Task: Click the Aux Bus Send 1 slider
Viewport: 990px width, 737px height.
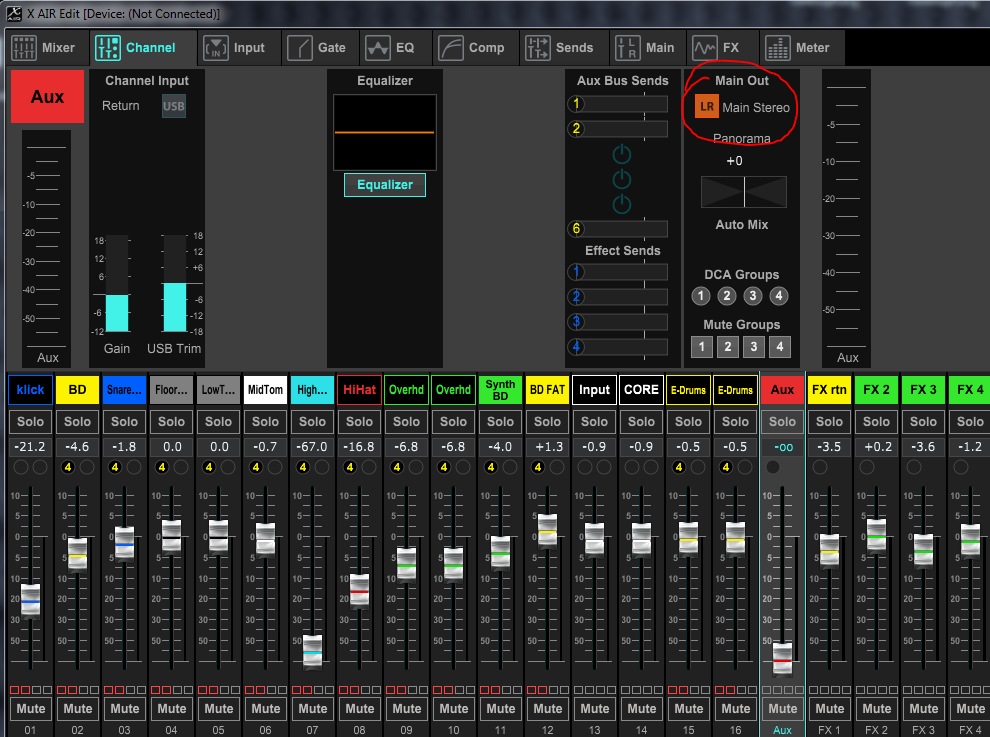Action: coord(617,104)
